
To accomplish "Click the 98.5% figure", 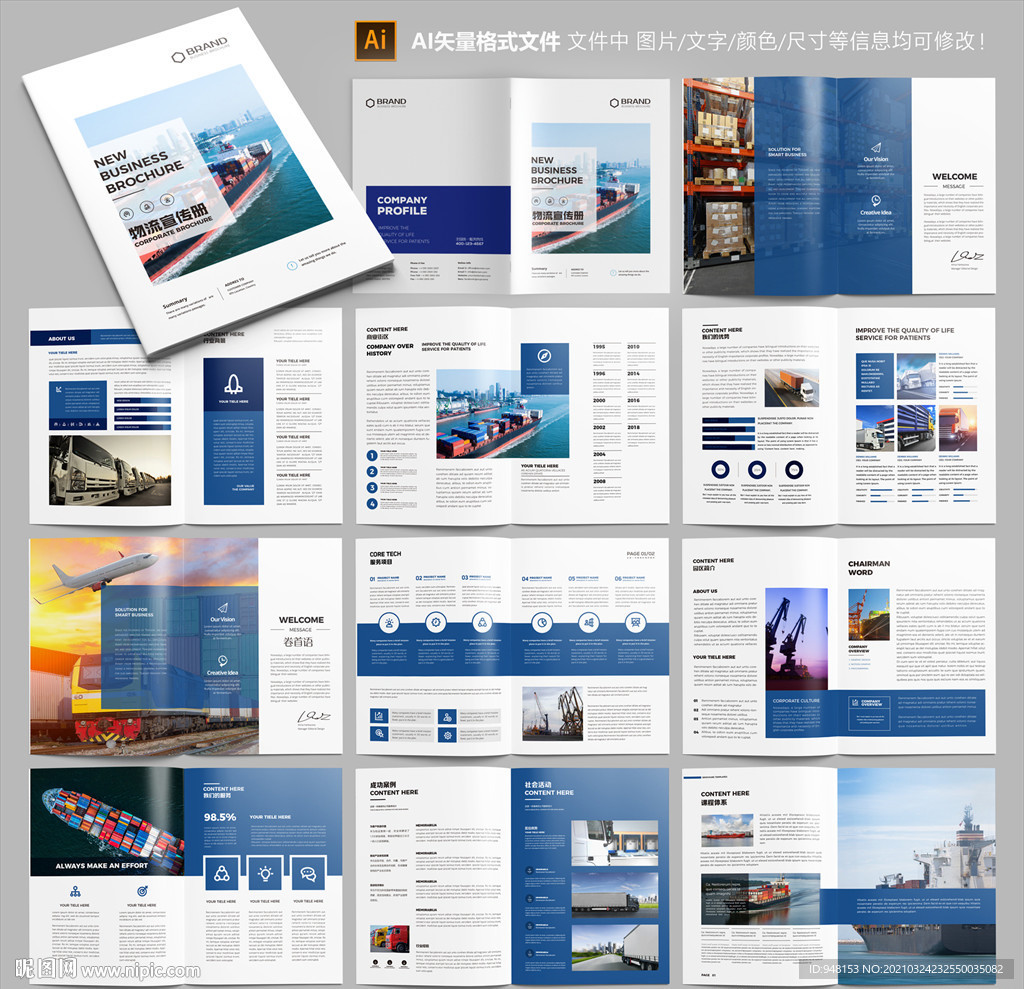I will point(220,817).
